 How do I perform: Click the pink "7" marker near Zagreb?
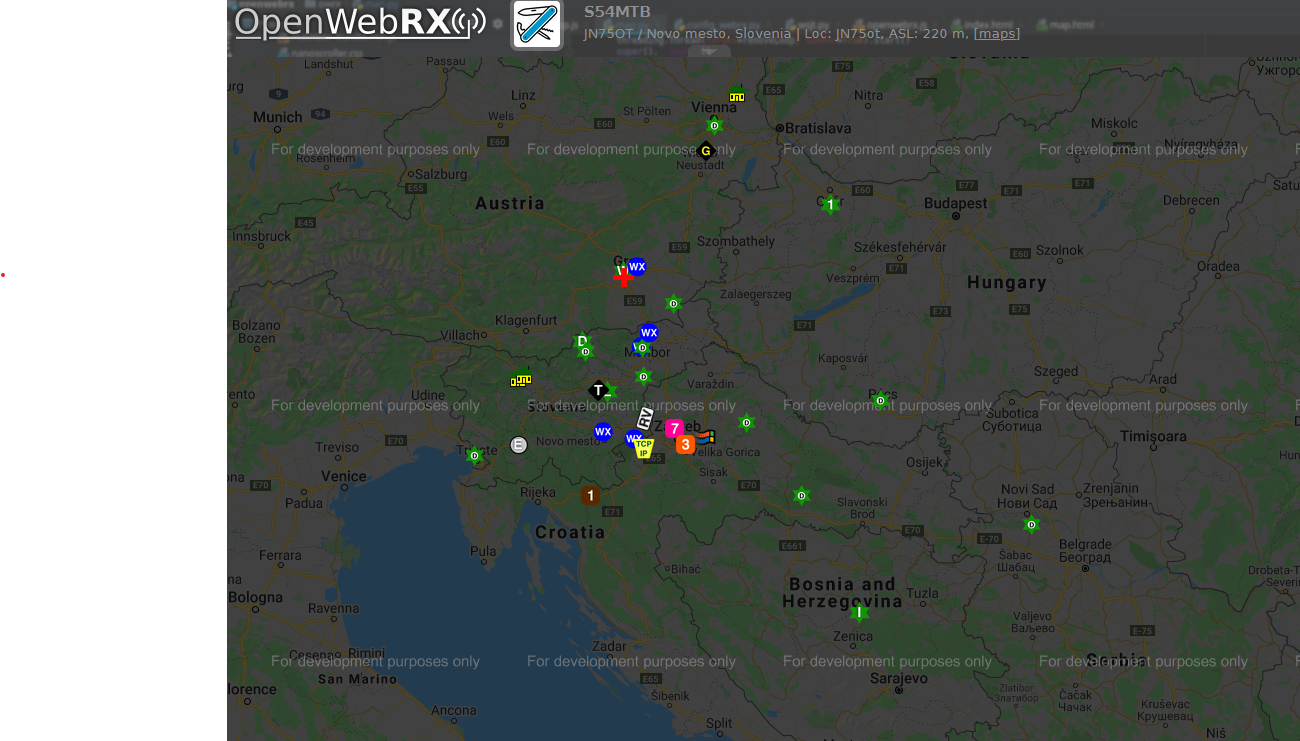click(674, 428)
